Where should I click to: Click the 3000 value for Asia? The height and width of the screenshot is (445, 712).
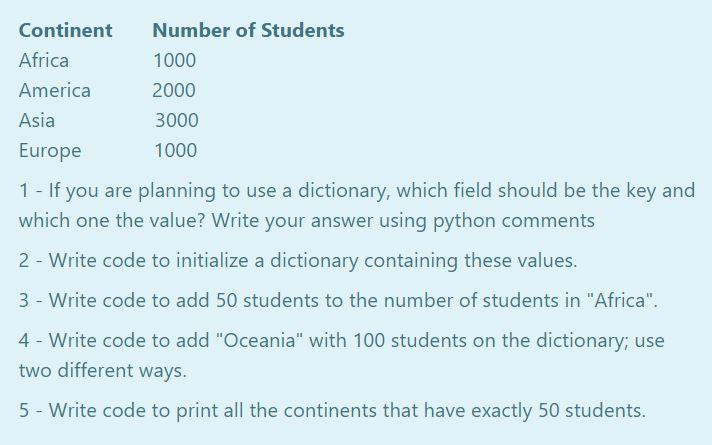point(177,120)
